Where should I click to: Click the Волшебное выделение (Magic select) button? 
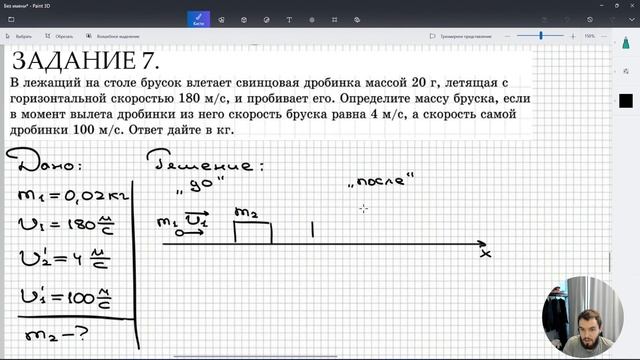pos(113,36)
